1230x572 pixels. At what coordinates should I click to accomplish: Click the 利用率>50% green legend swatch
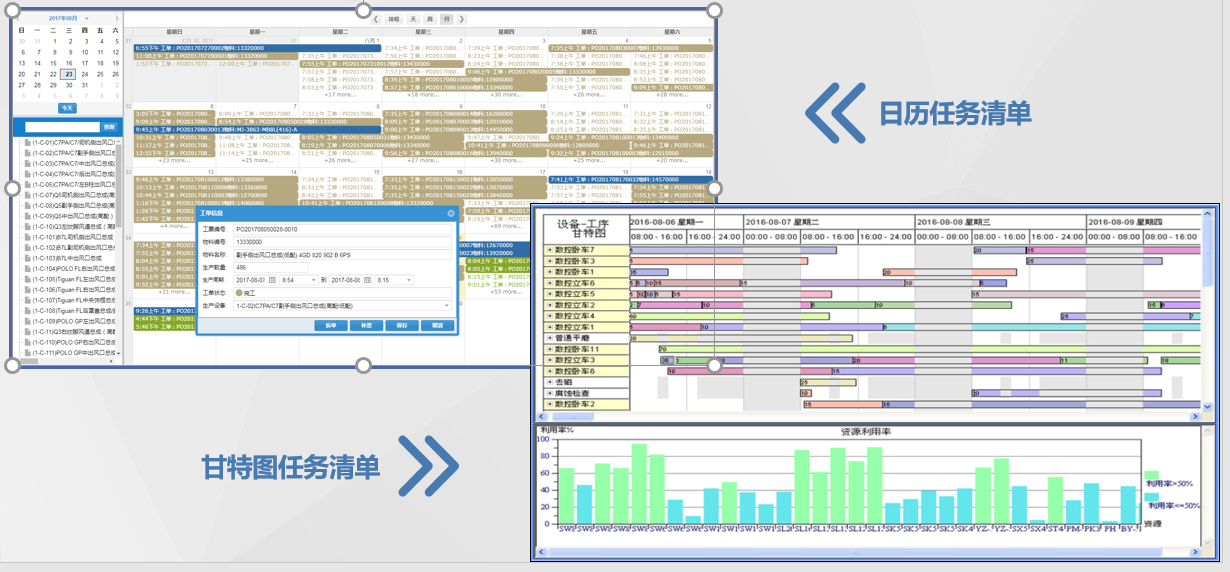1151,475
